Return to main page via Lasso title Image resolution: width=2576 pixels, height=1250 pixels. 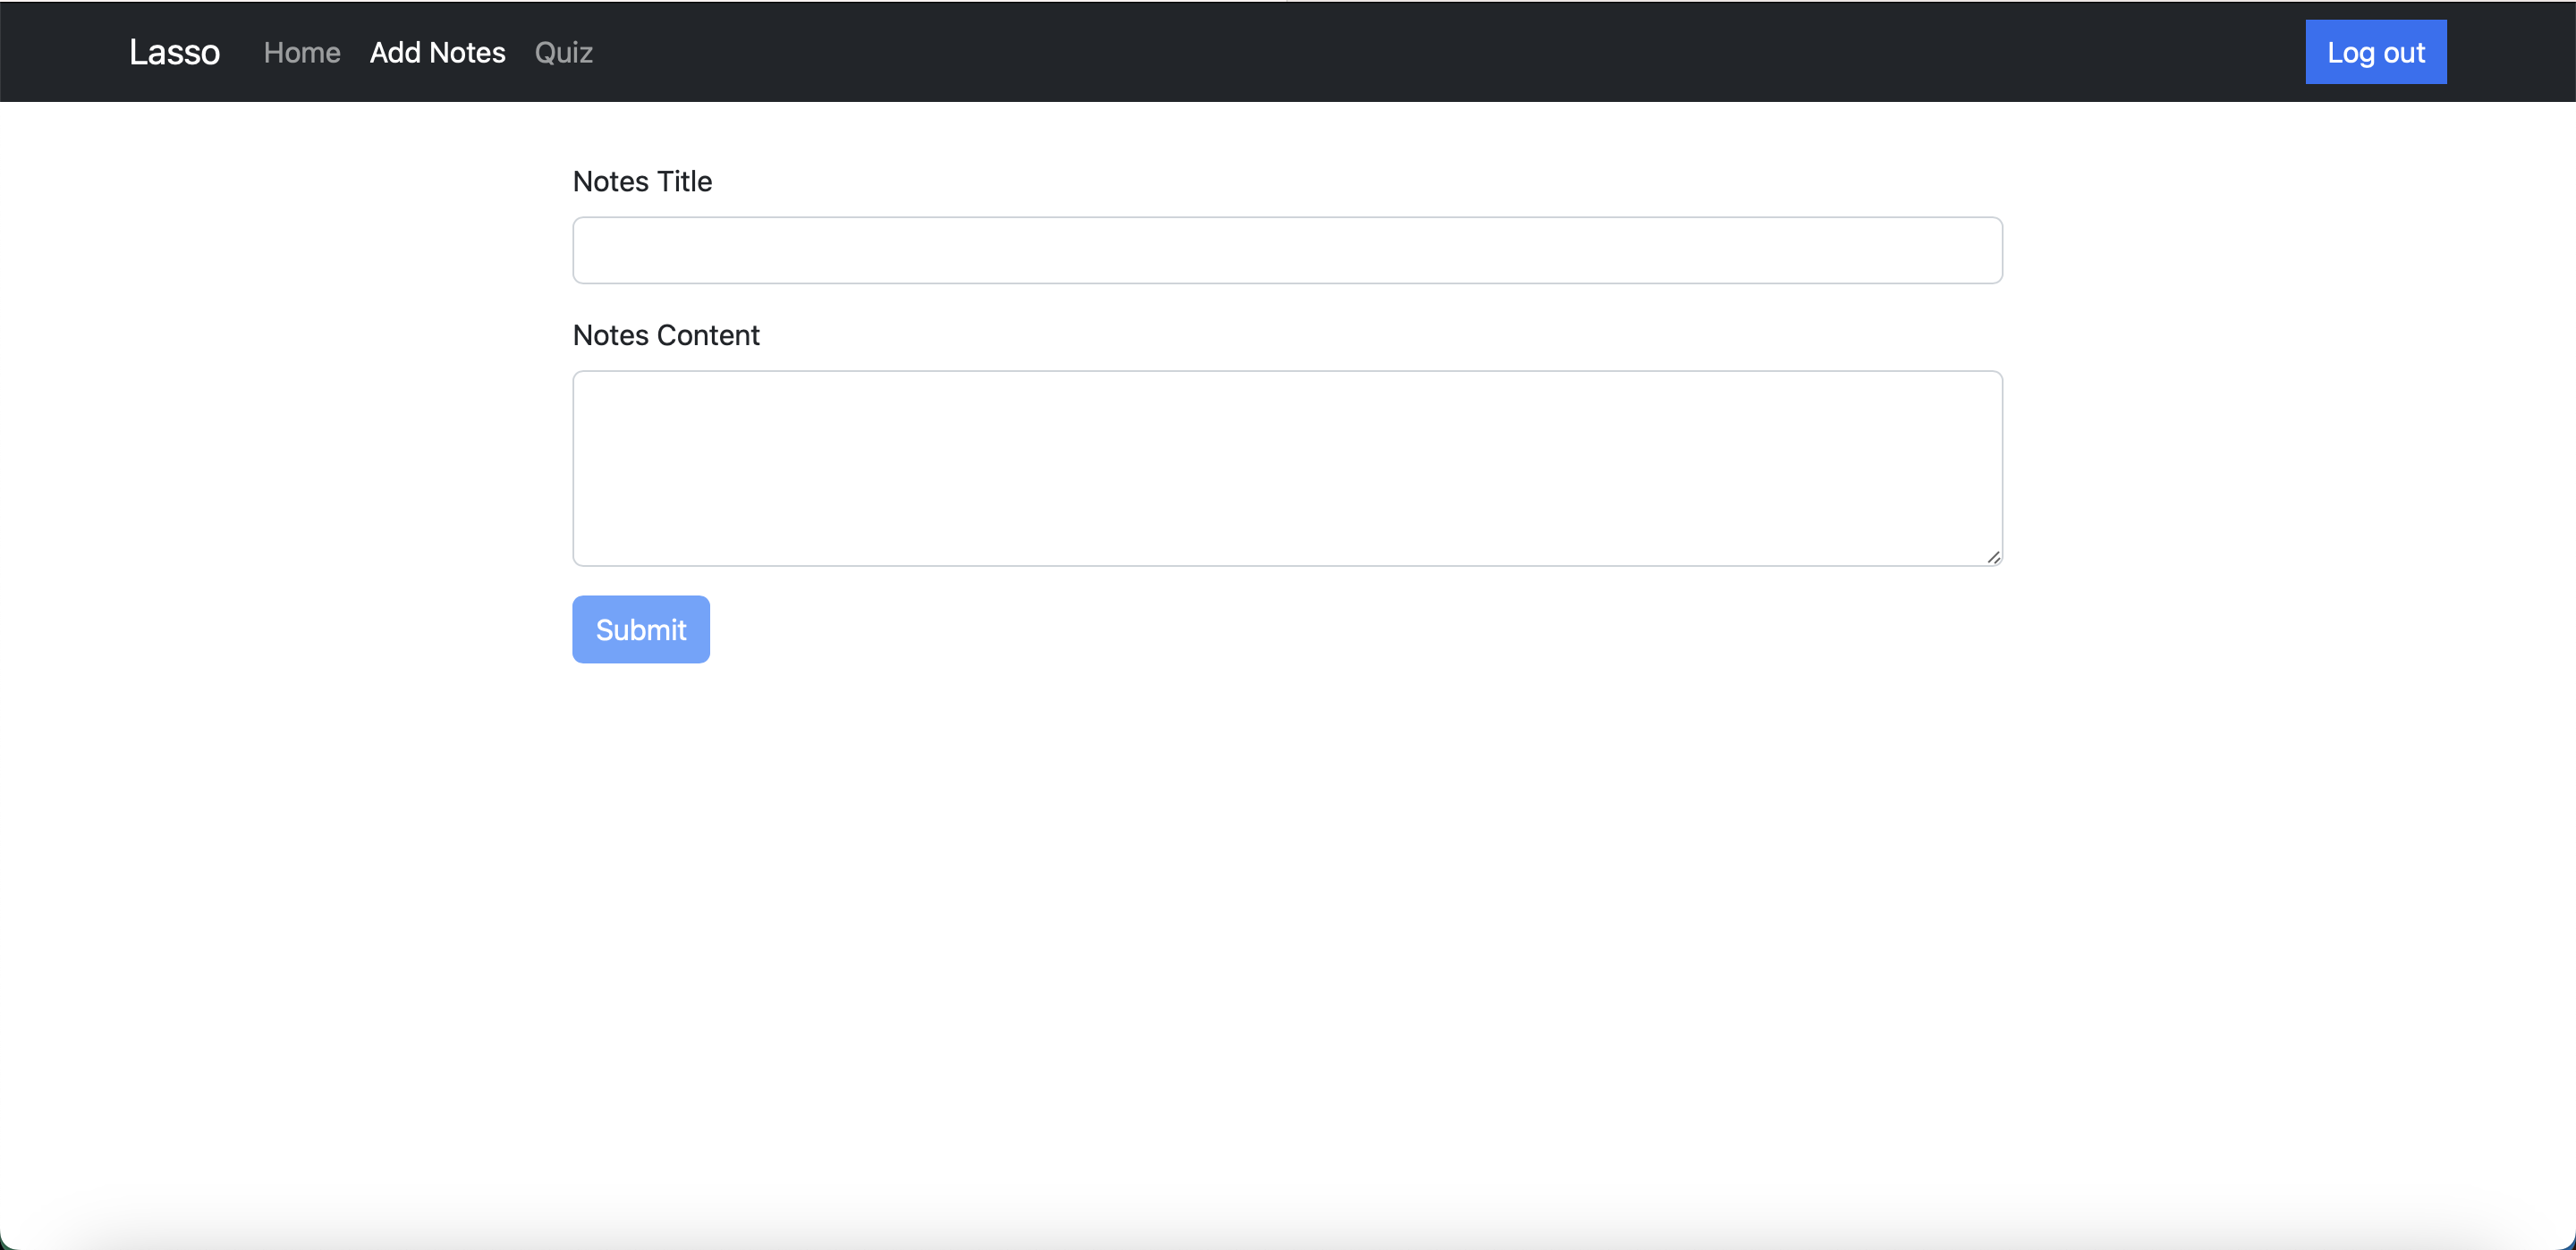click(x=174, y=52)
